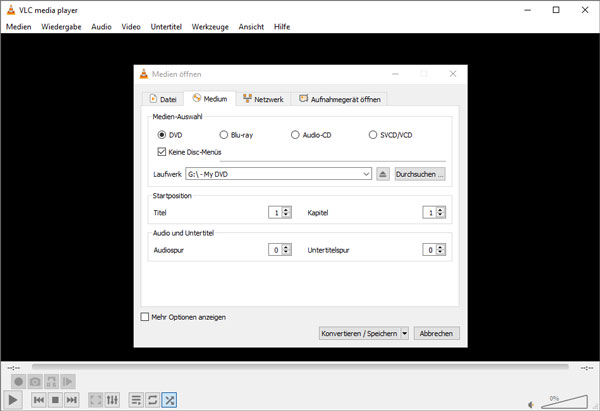This screenshot has height=411, width=600.
Task: Open the Werkzeuge menu
Action: click(x=210, y=27)
